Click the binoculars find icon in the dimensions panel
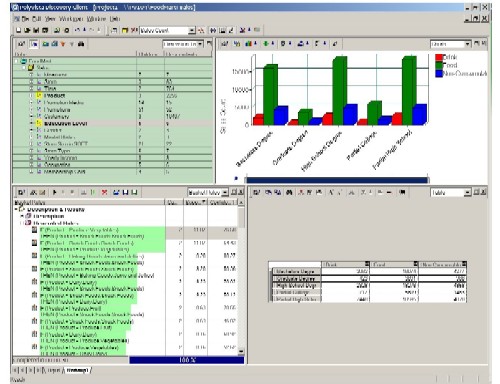 click(x=81, y=44)
